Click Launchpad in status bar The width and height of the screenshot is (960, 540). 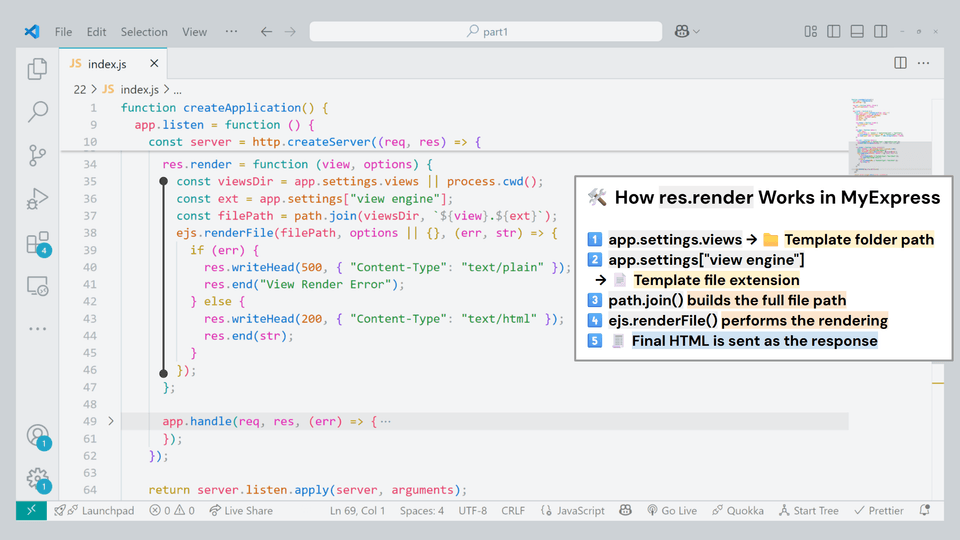94,511
